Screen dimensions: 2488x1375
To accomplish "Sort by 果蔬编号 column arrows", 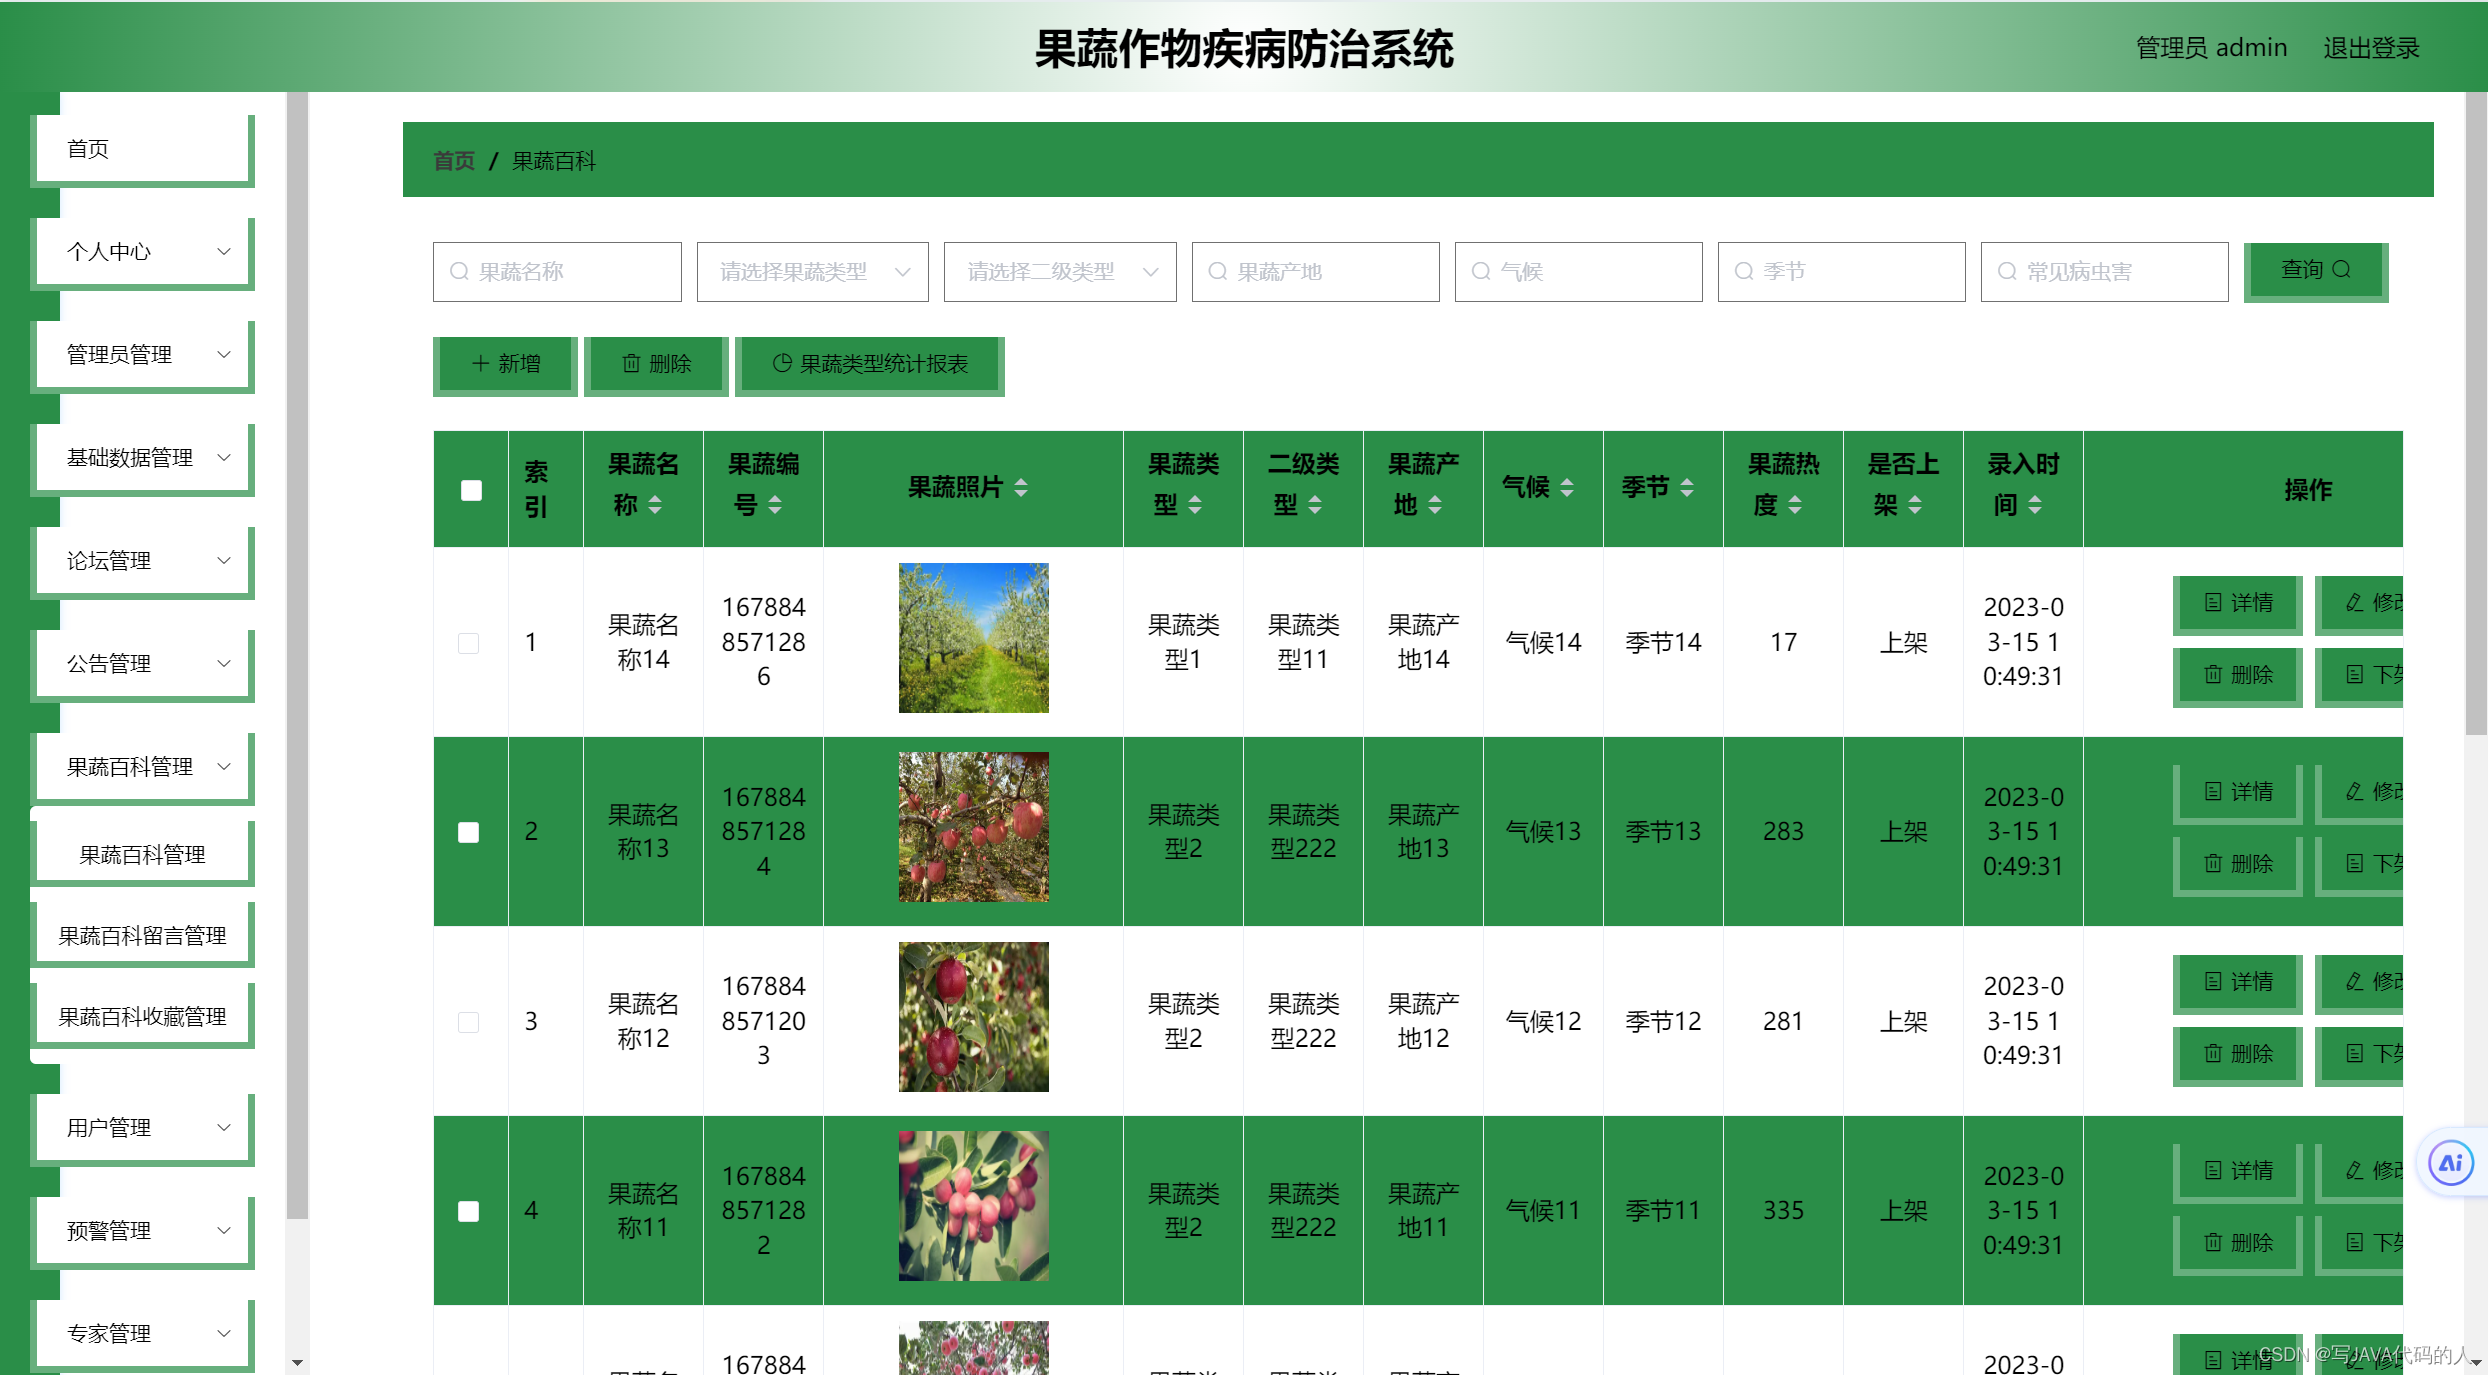I will (x=775, y=505).
